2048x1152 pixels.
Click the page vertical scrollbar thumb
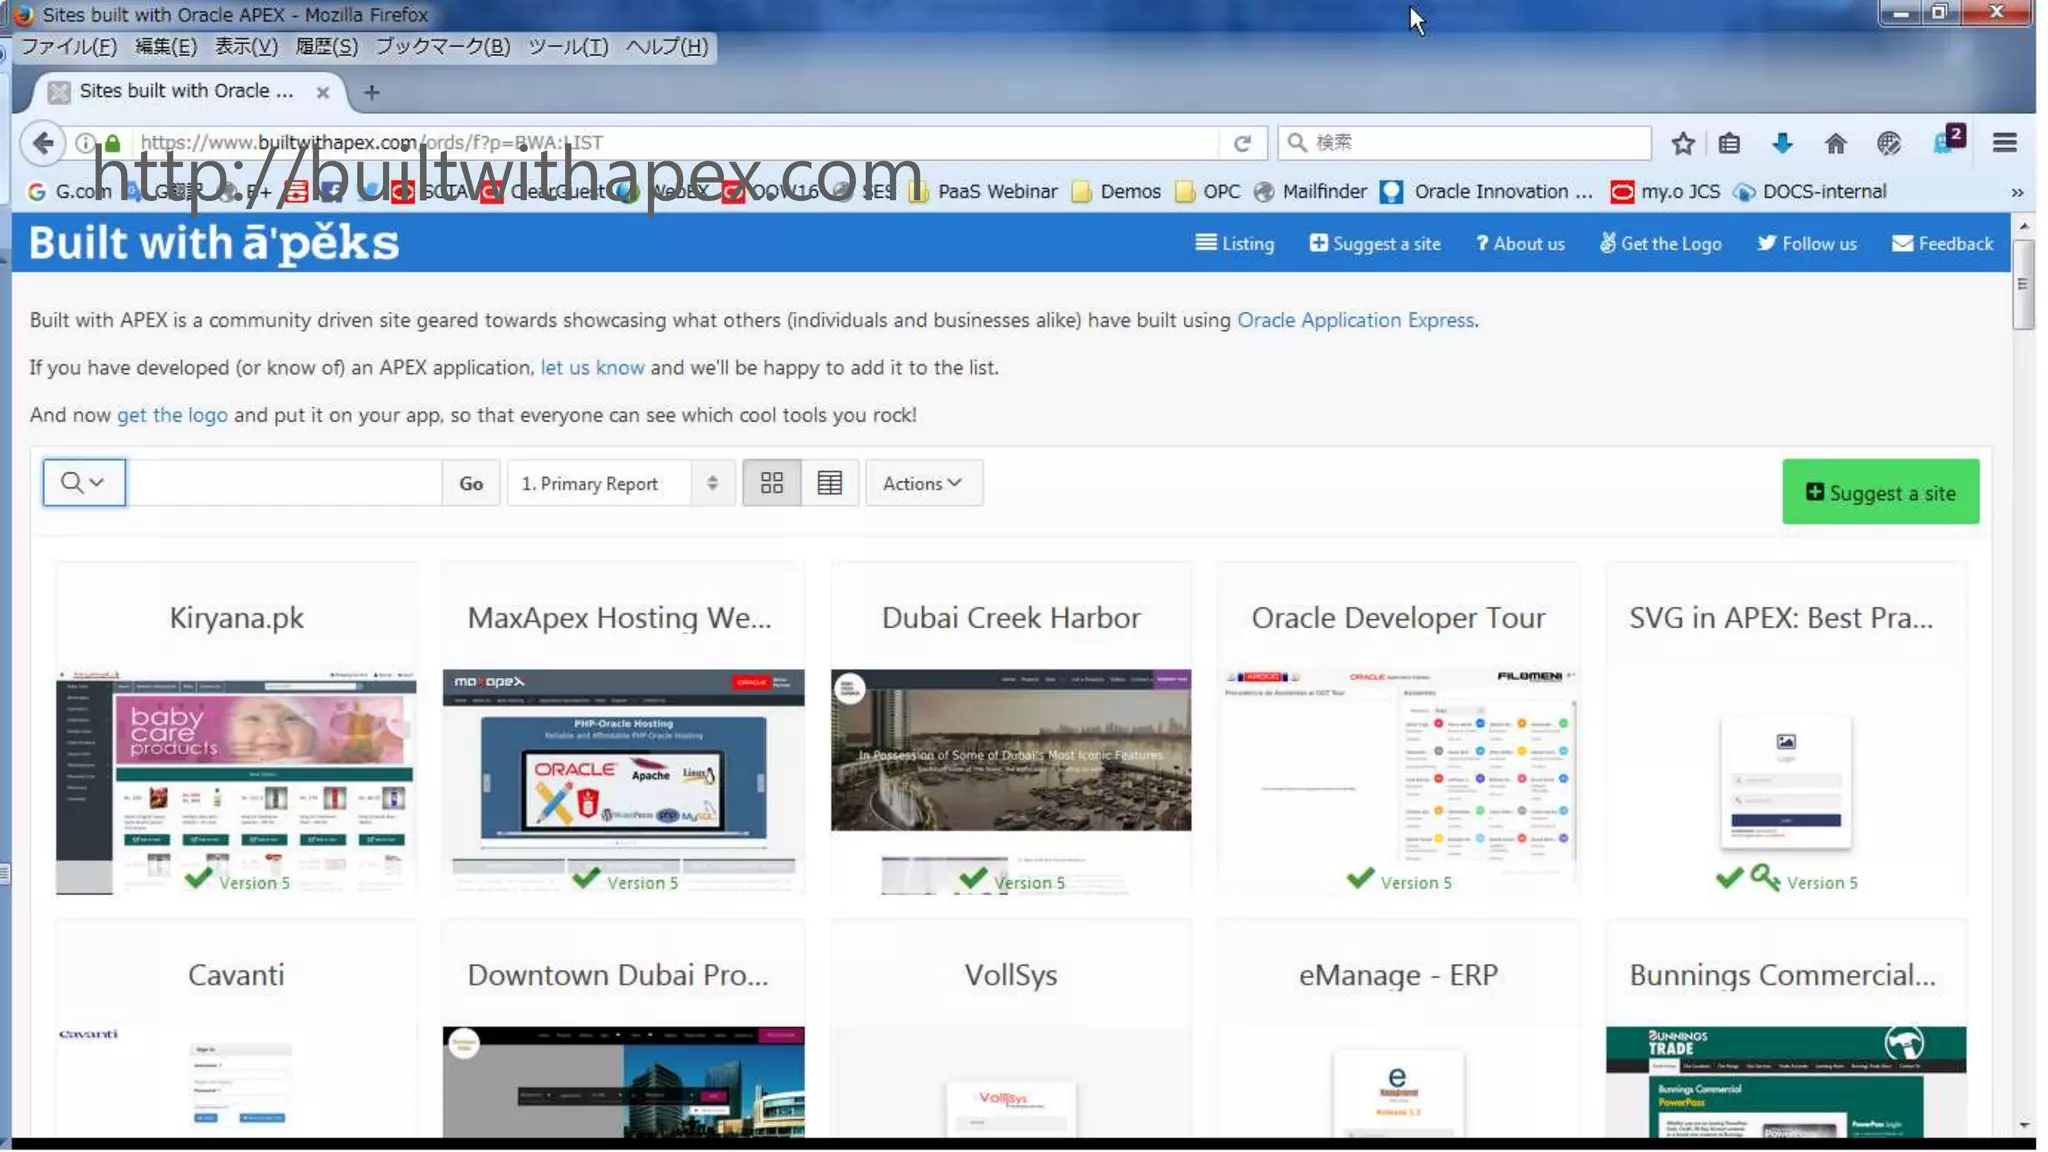[x=2023, y=284]
